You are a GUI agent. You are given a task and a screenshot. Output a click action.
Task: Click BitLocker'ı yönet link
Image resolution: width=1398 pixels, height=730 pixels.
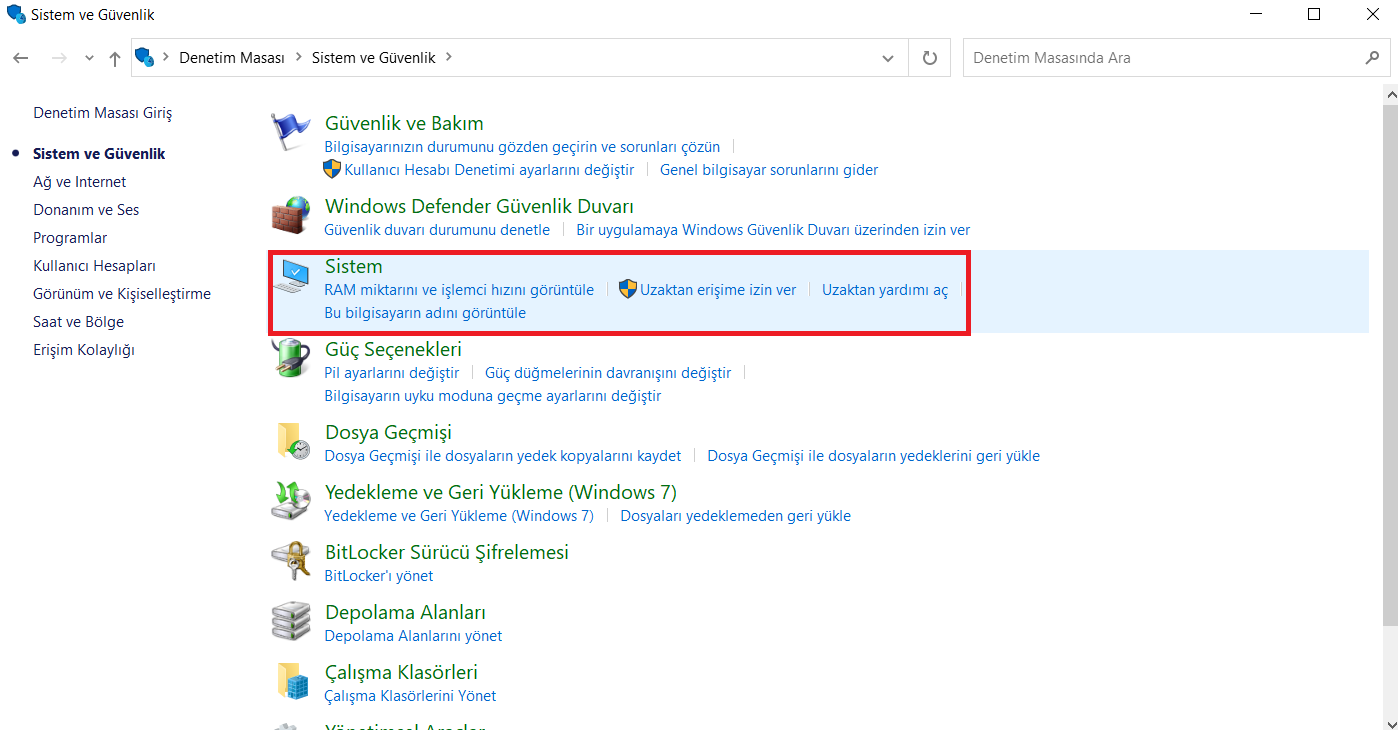pos(379,576)
